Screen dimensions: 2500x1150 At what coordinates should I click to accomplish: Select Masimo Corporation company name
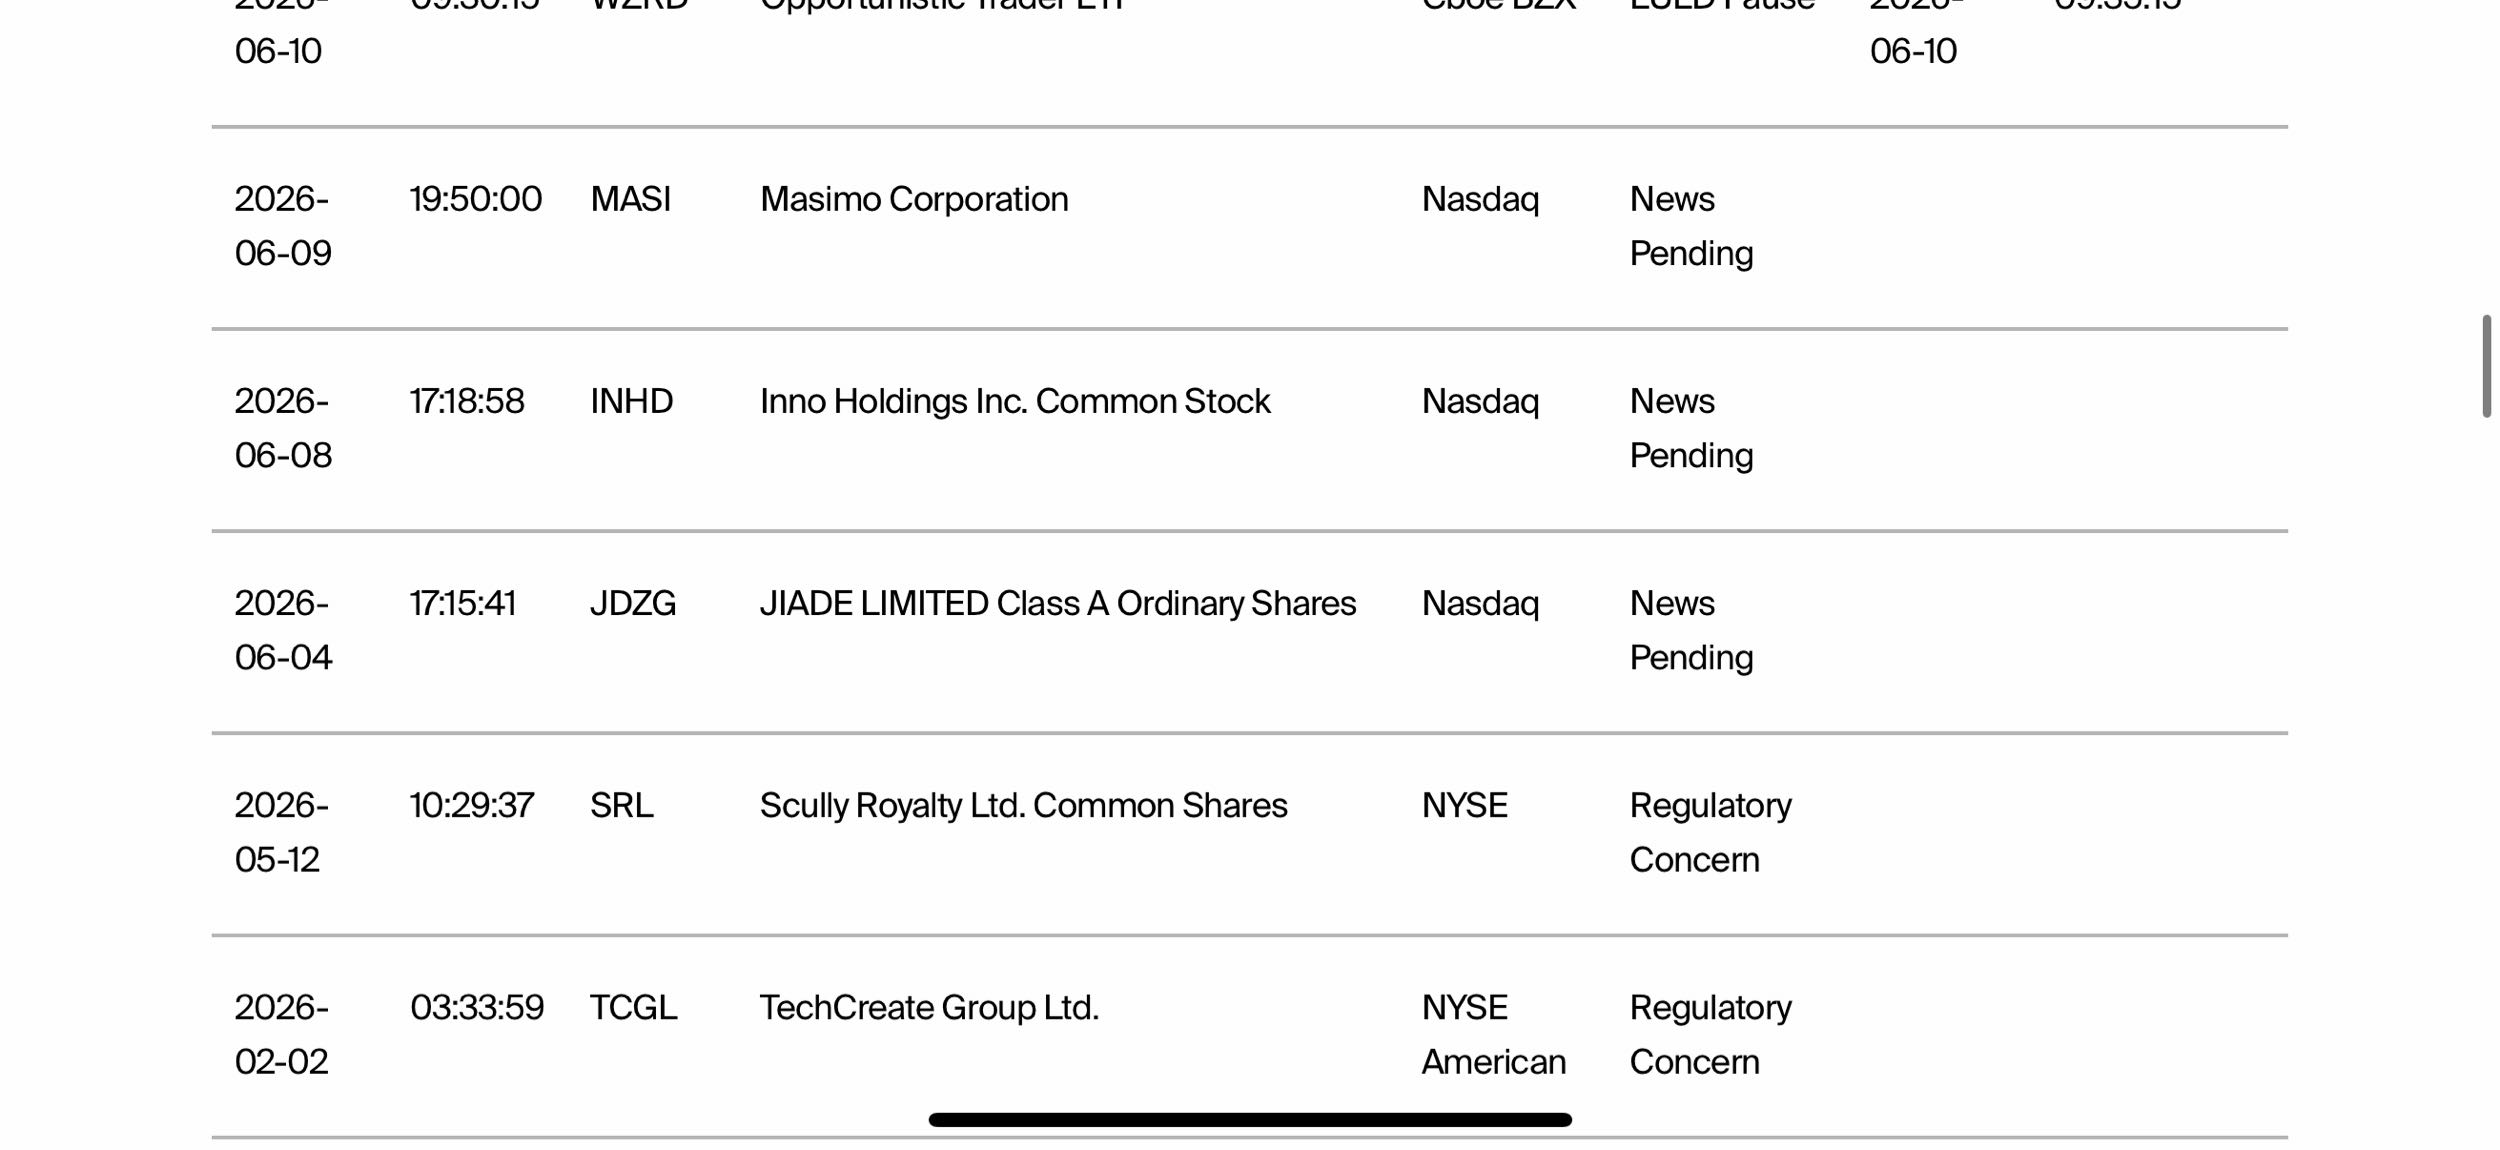(914, 199)
